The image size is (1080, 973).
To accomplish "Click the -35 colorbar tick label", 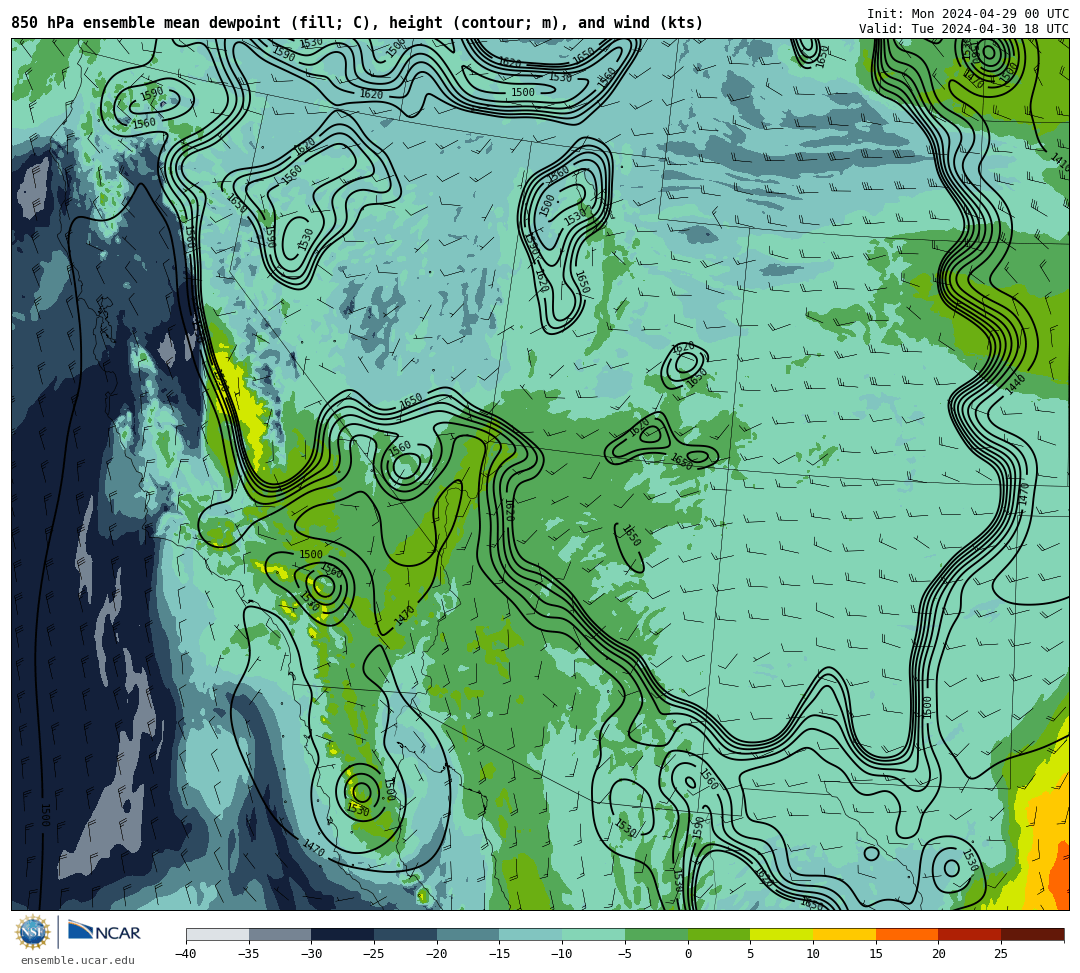I will pos(249,954).
